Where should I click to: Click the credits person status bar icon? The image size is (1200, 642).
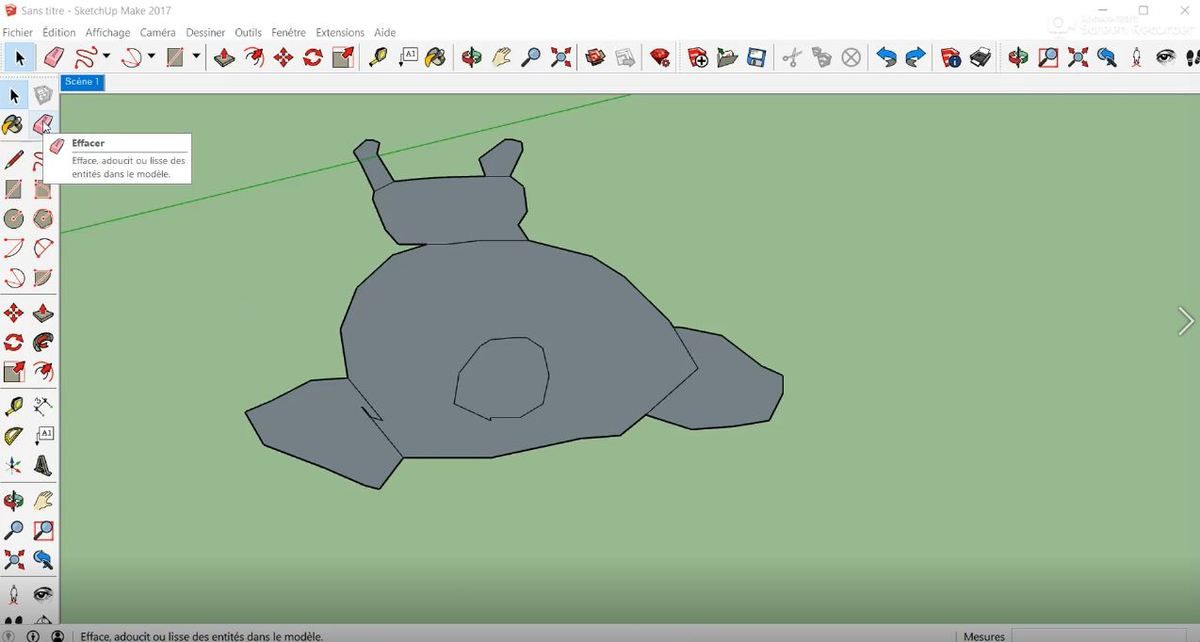point(58,636)
